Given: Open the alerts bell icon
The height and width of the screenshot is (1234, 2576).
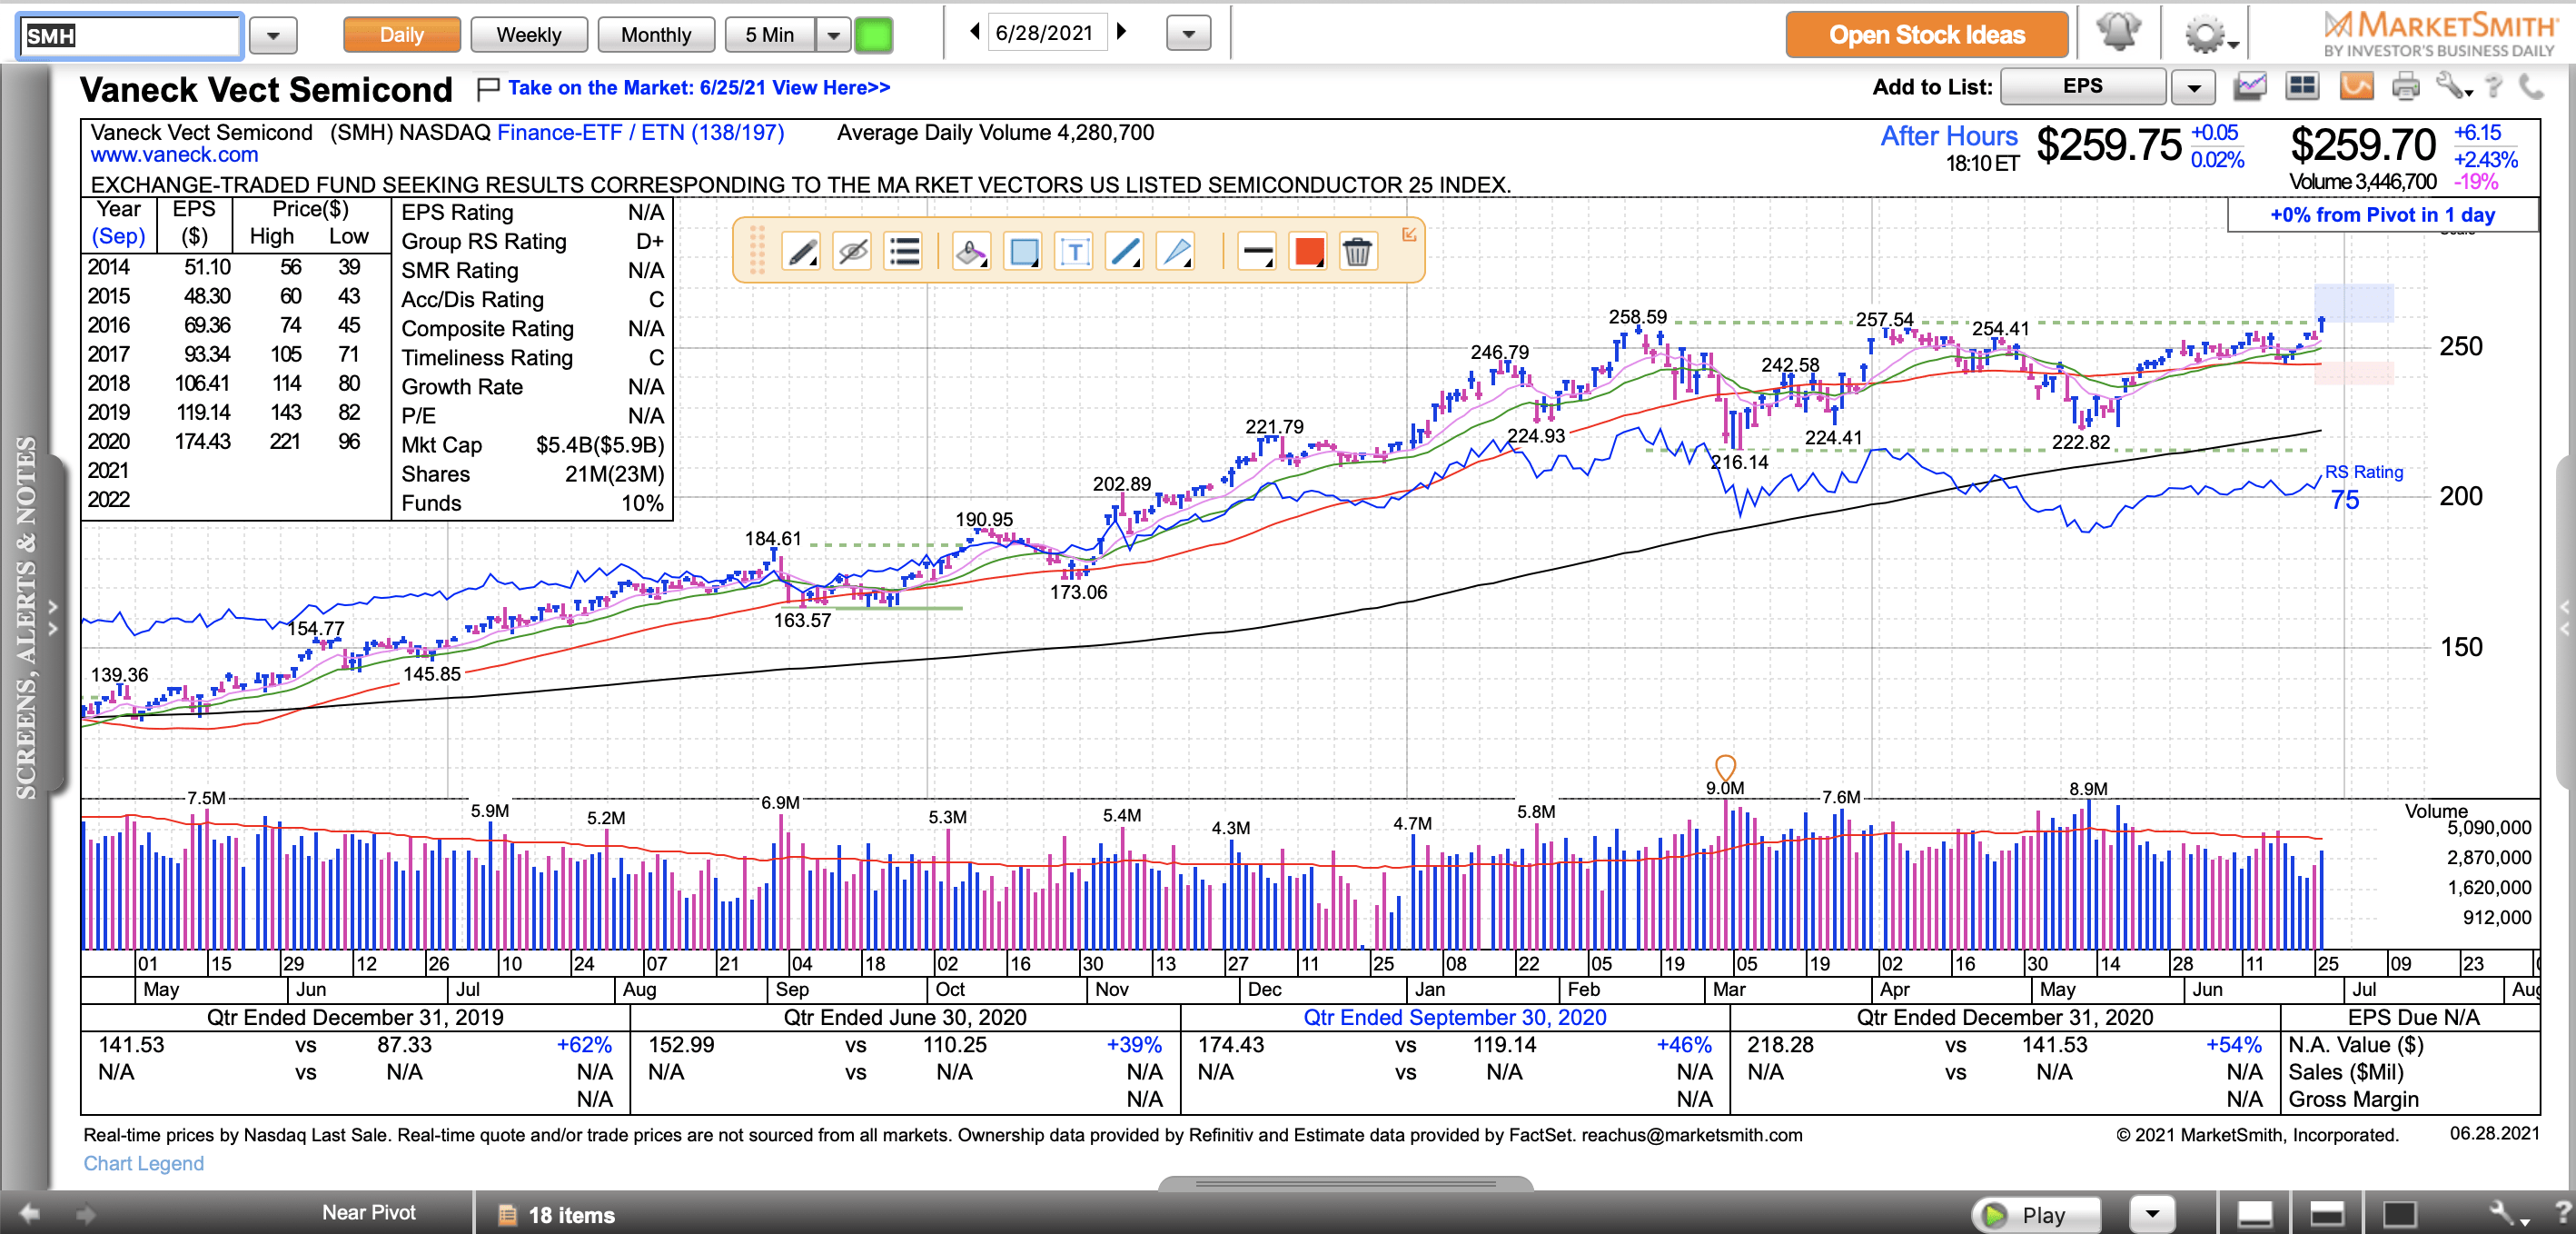Looking at the screenshot, I should (x=2118, y=32).
